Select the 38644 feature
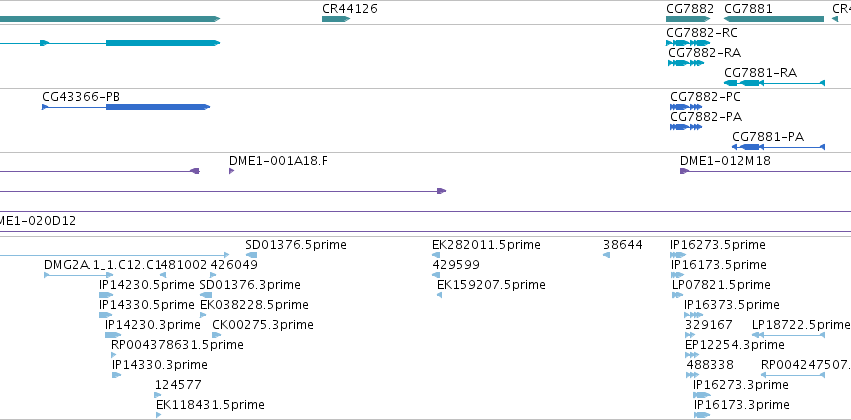The image size is (851, 420). 607,255
